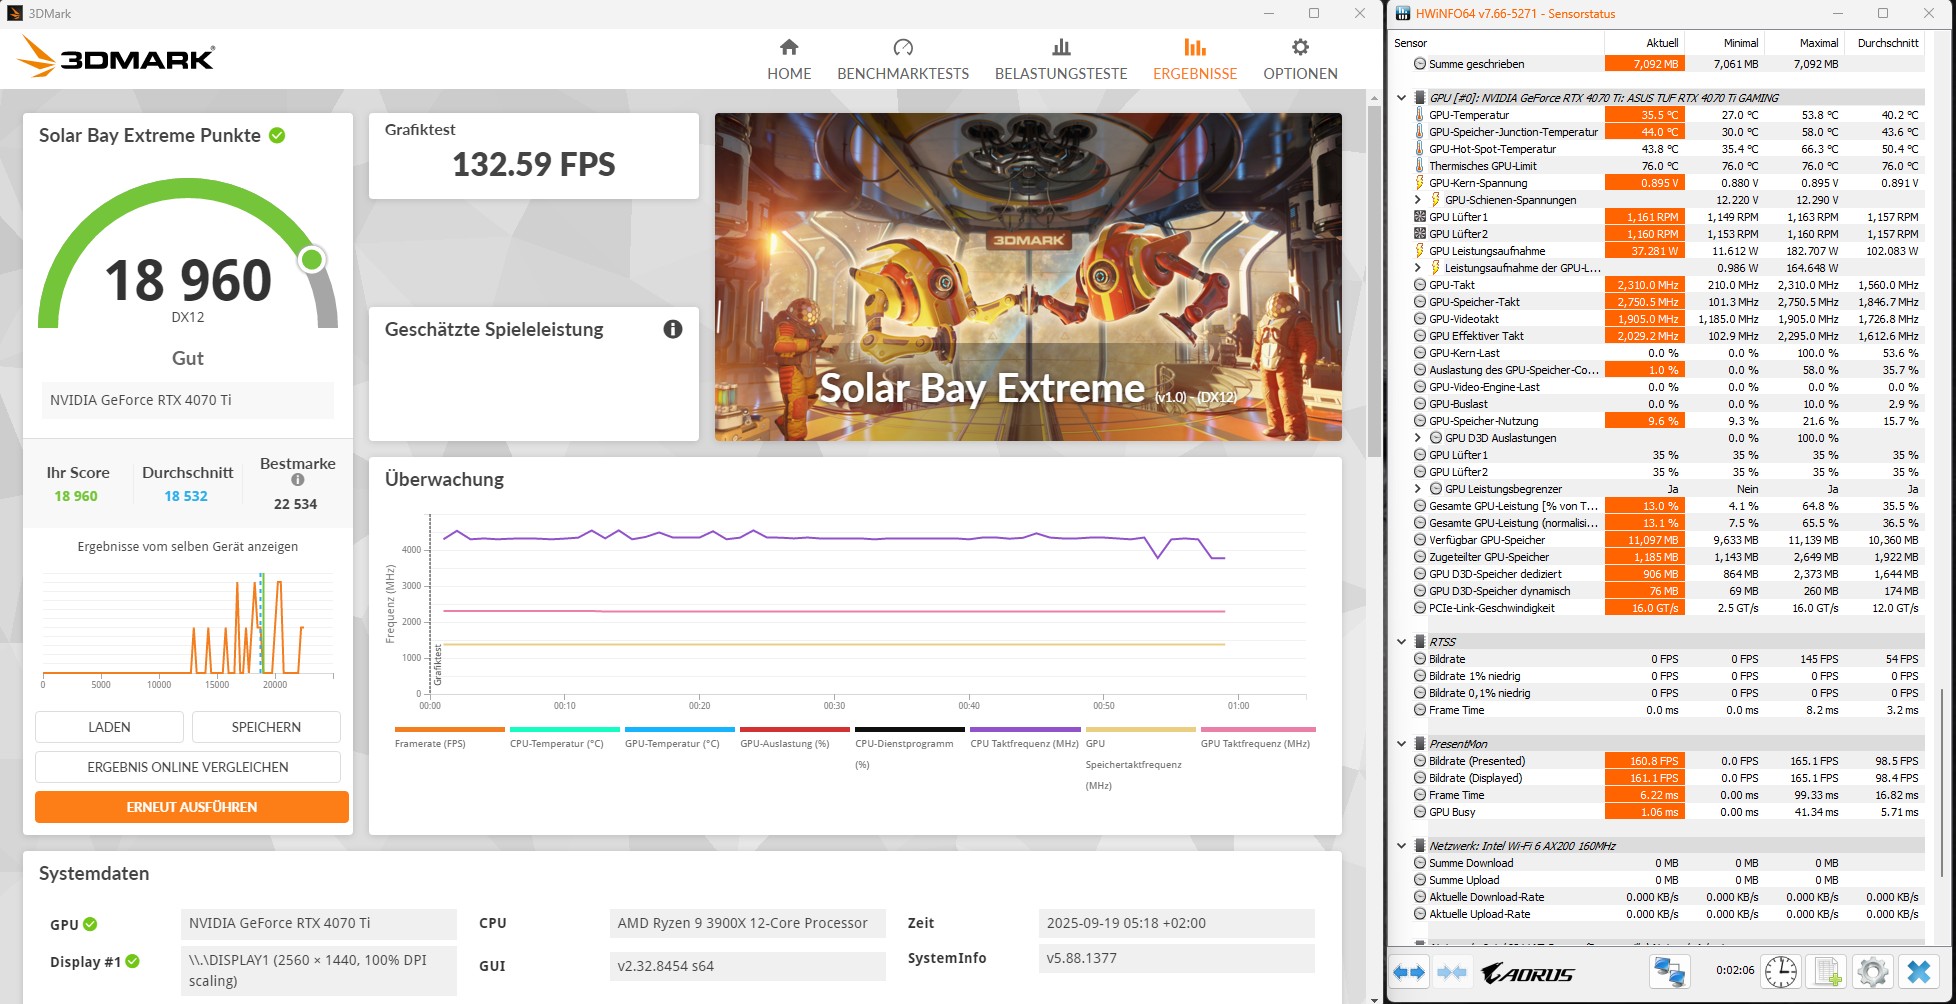Click the SPEICHERN button
Screen dimensions: 1956x1004
click(x=266, y=727)
